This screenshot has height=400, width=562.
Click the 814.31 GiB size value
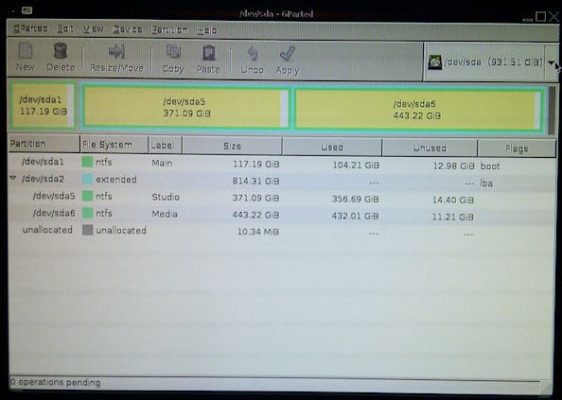[256, 181]
